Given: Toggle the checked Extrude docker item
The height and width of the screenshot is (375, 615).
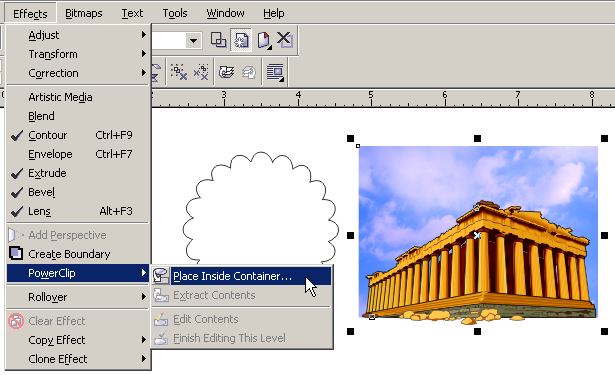Looking at the screenshot, I should point(78,173).
